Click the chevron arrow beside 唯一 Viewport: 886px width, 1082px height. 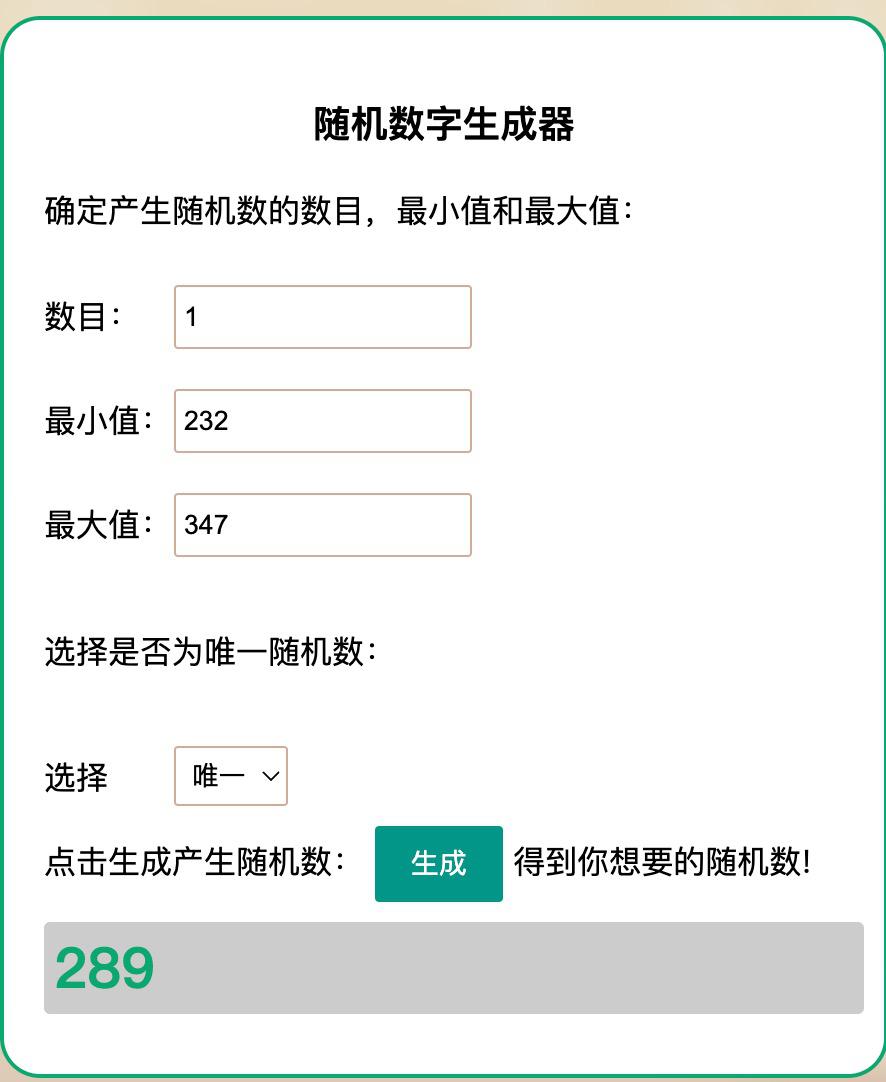270,776
